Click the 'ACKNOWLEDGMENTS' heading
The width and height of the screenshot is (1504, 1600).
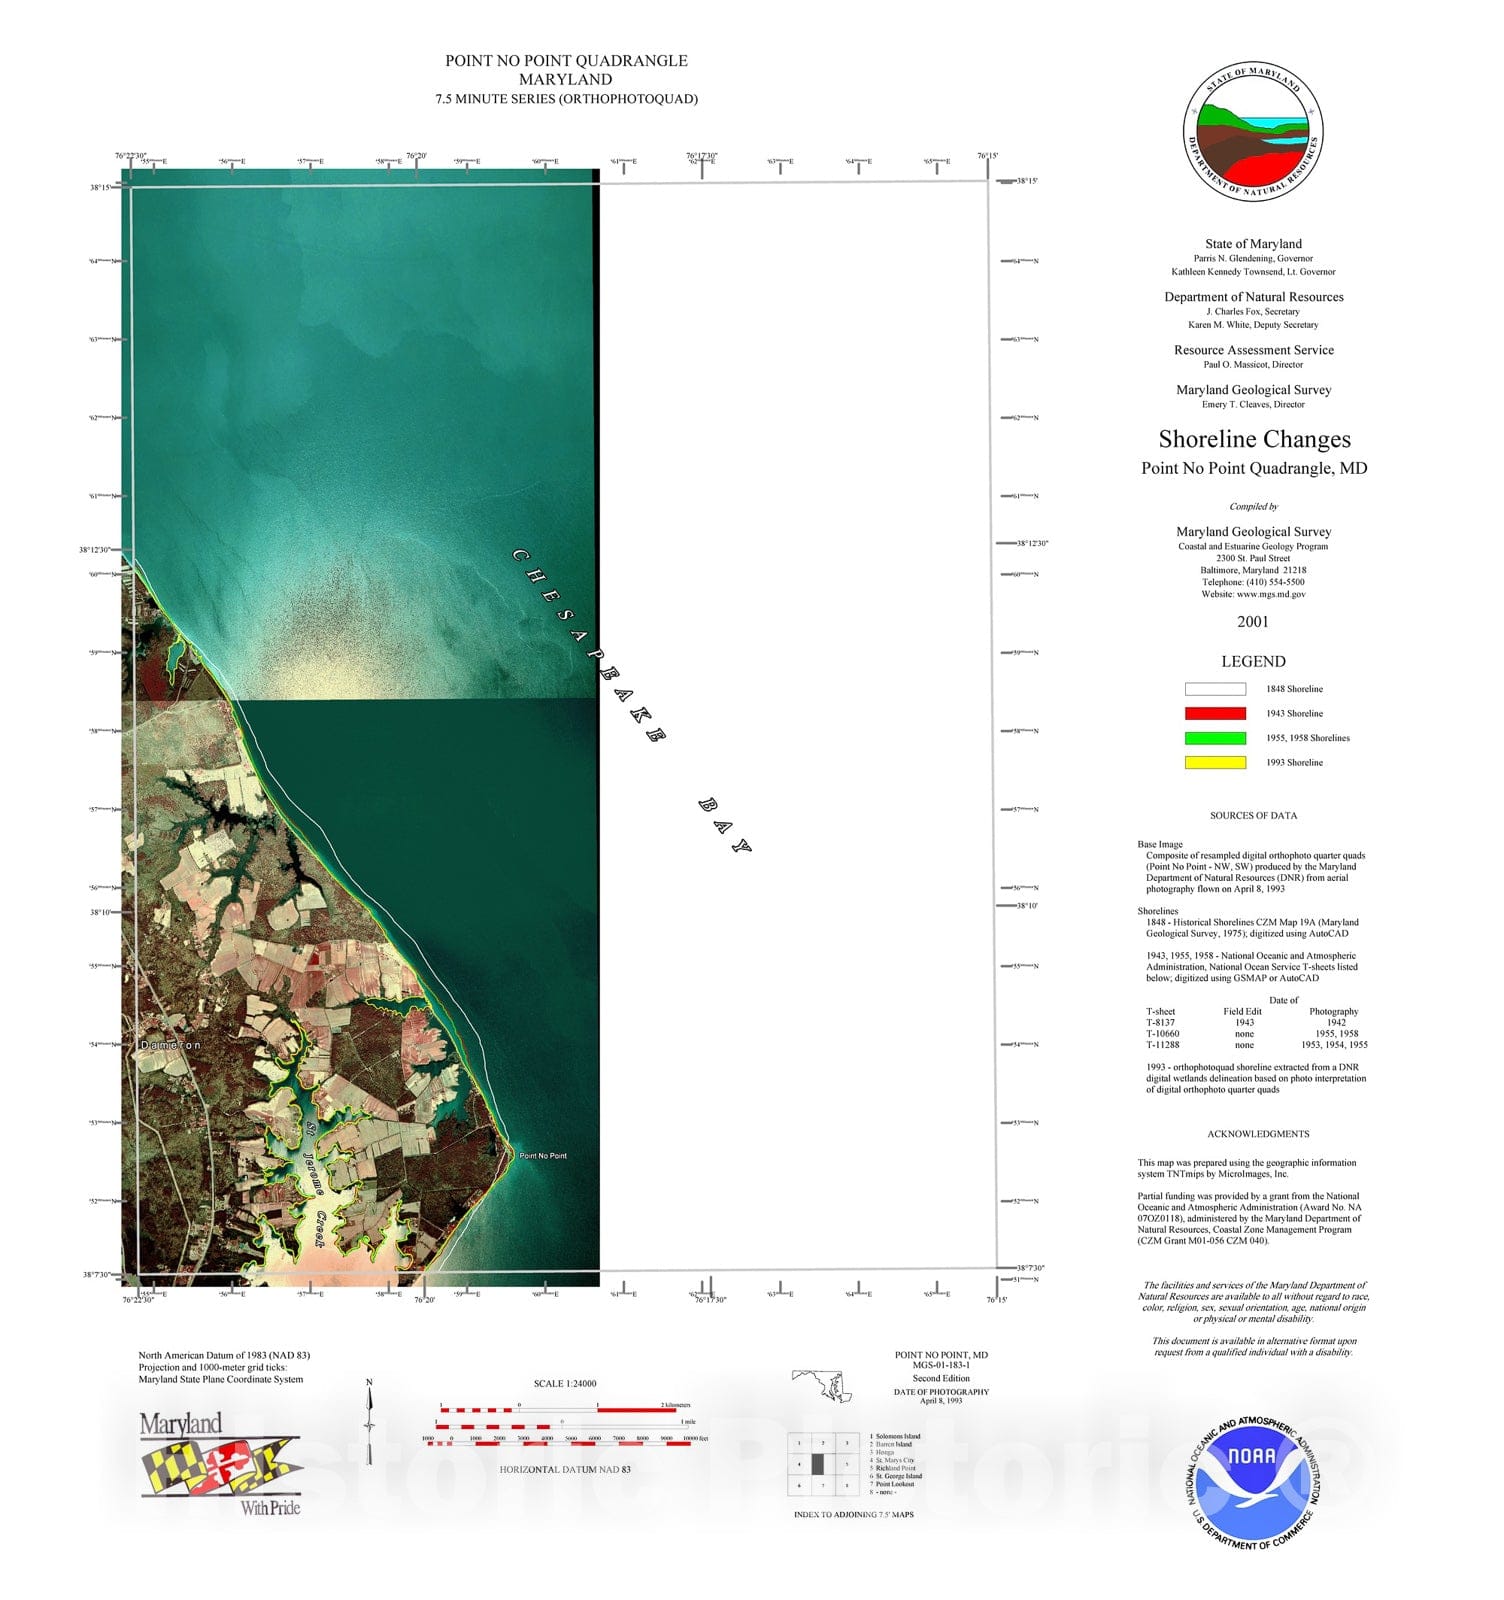[1258, 1134]
